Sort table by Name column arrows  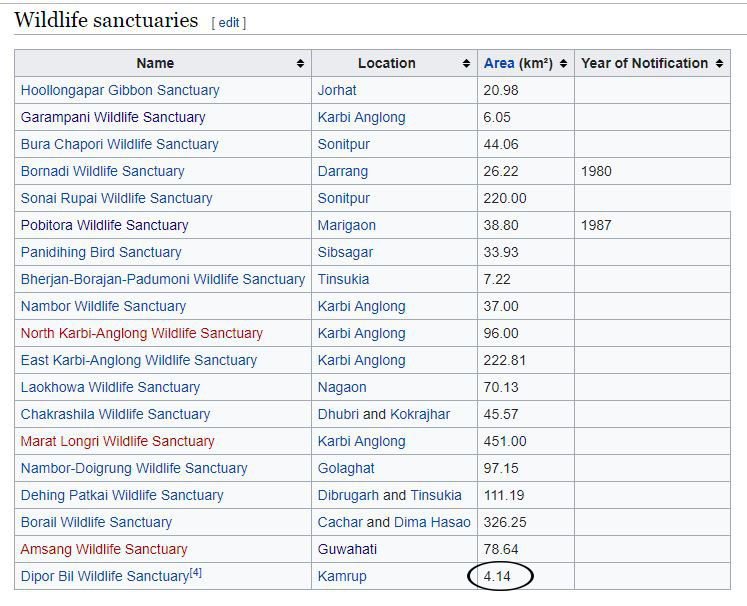[x=300, y=63]
